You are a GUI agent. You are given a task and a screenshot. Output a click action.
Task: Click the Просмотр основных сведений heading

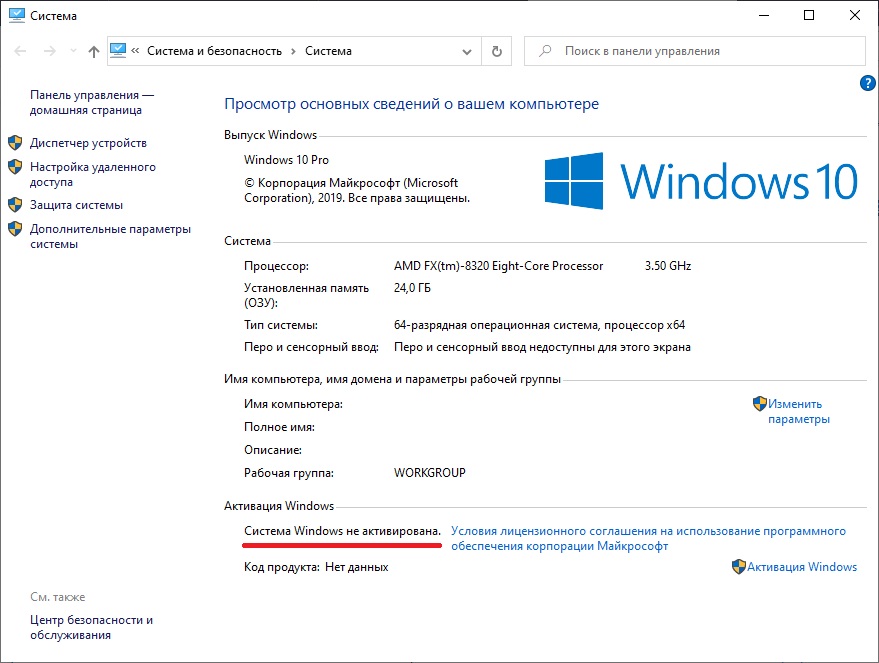click(x=411, y=104)
